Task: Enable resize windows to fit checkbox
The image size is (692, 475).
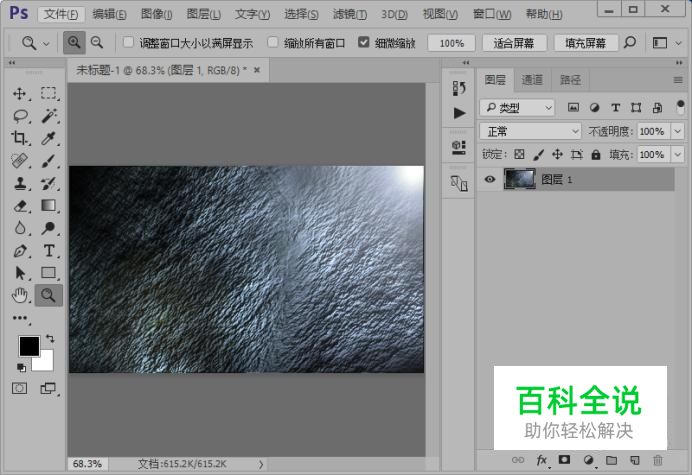Action: (128, 42)
